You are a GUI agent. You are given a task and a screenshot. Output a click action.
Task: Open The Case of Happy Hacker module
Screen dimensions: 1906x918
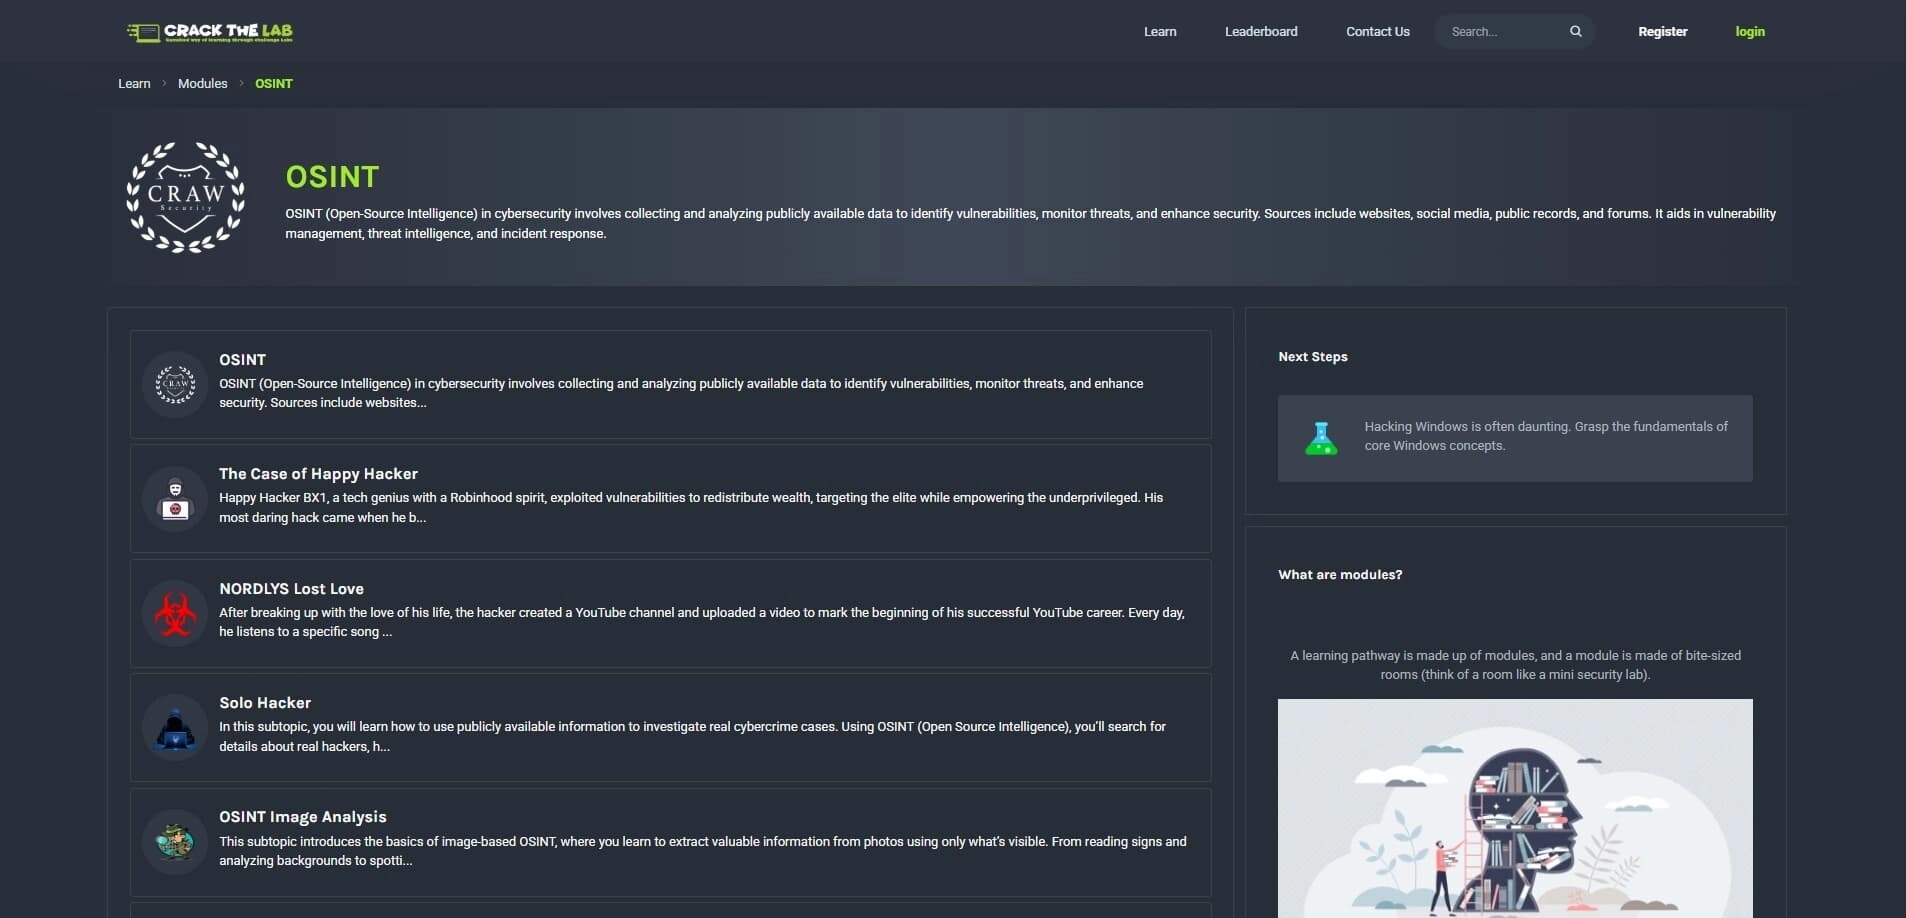tap(318, 473)
